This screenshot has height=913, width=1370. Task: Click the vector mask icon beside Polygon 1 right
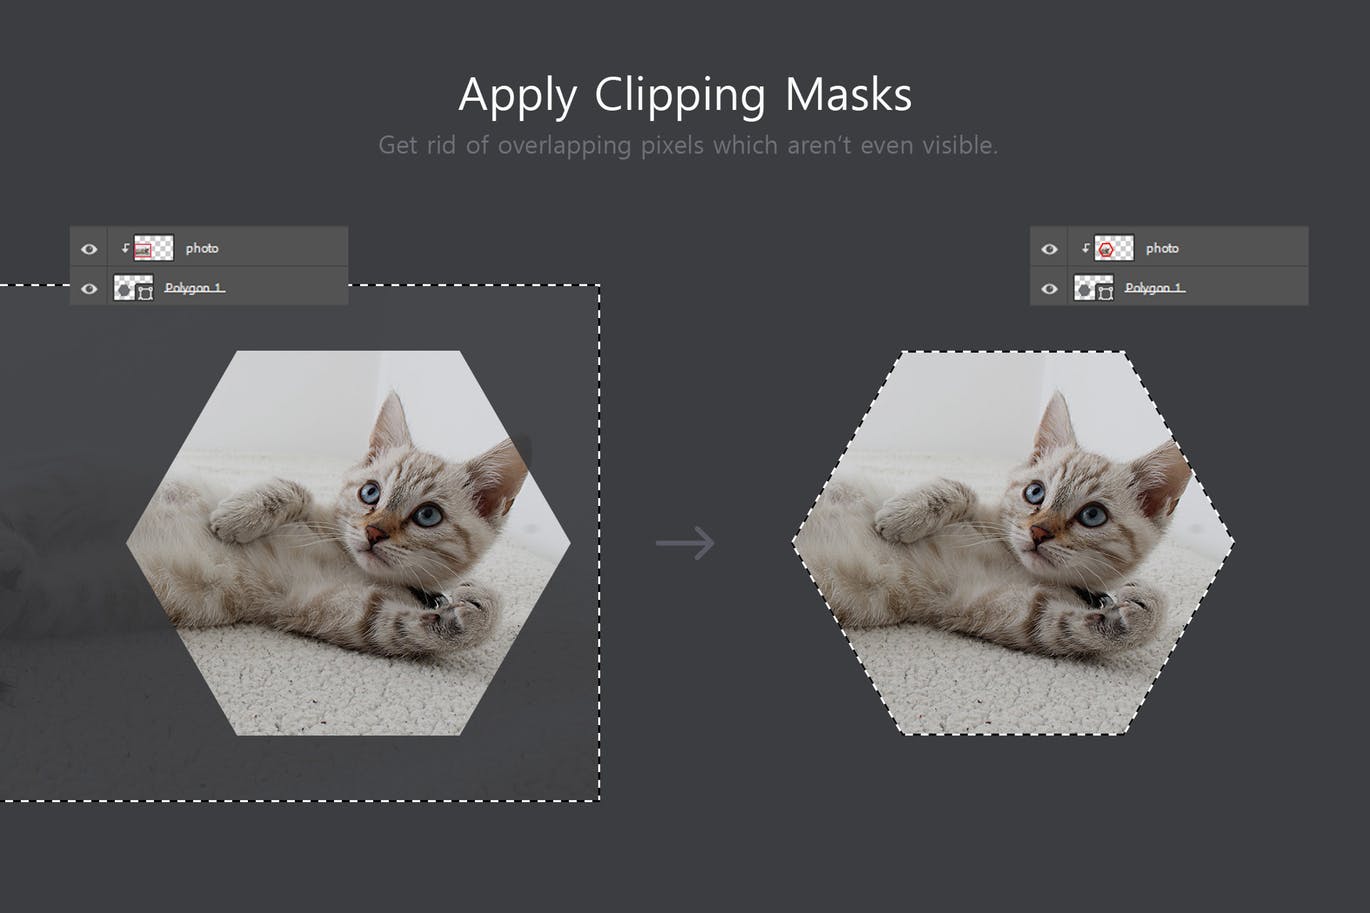tap(1106, 290)
